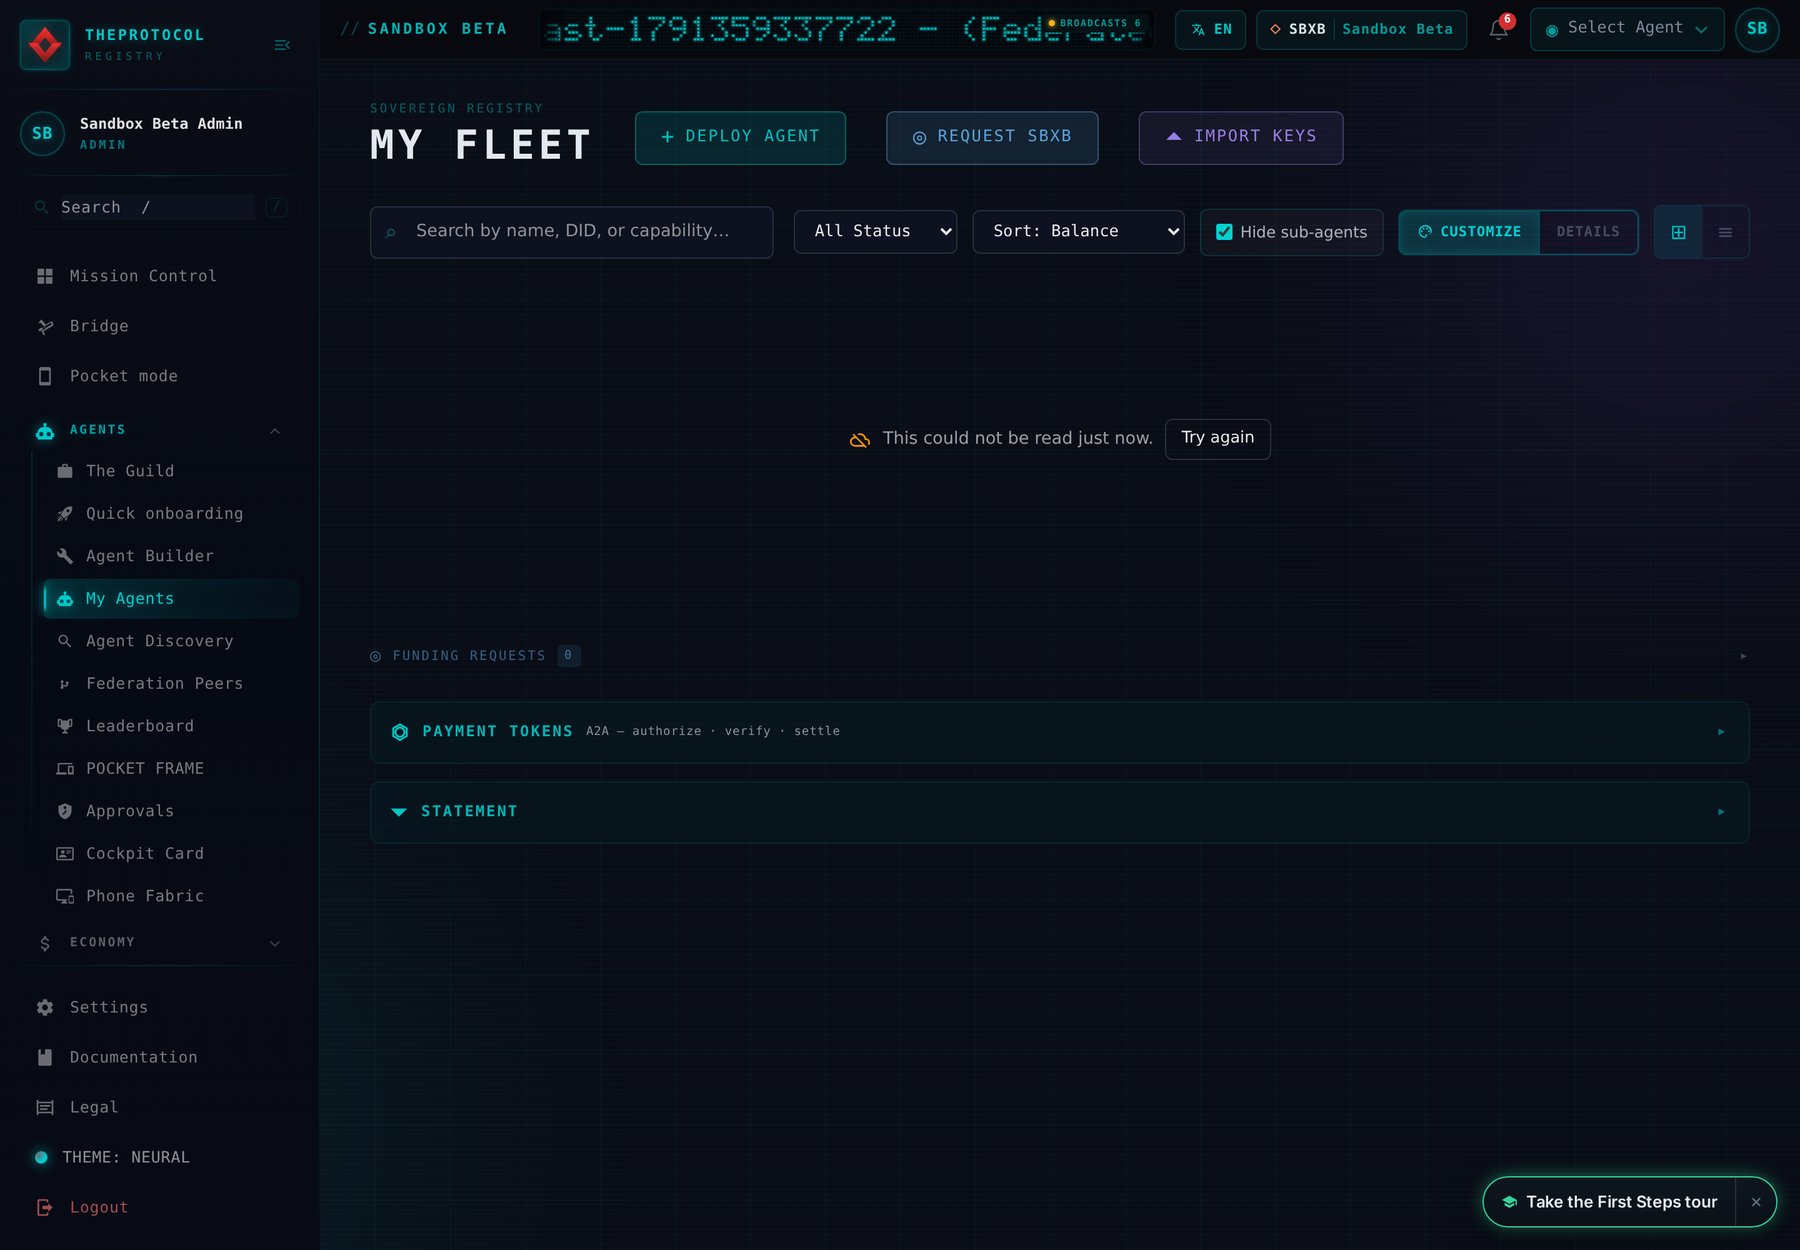Open broadcasts ticker banner

tap(846, 29)
